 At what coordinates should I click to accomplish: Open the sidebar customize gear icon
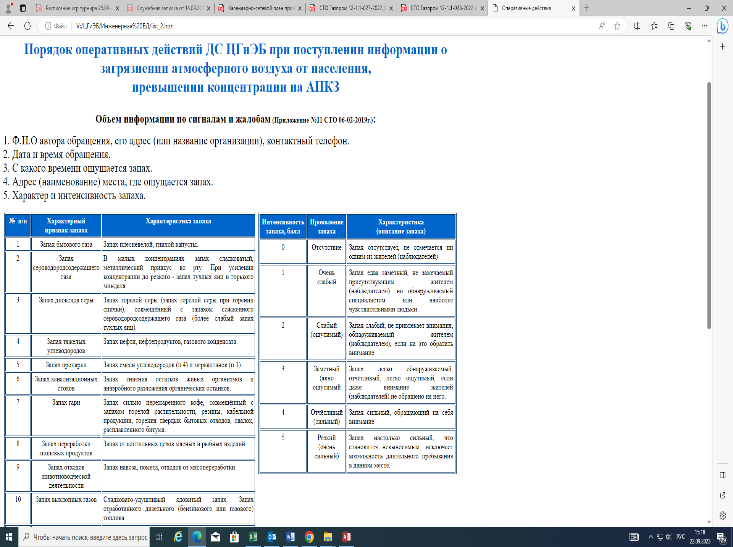(x=723, y=516)
